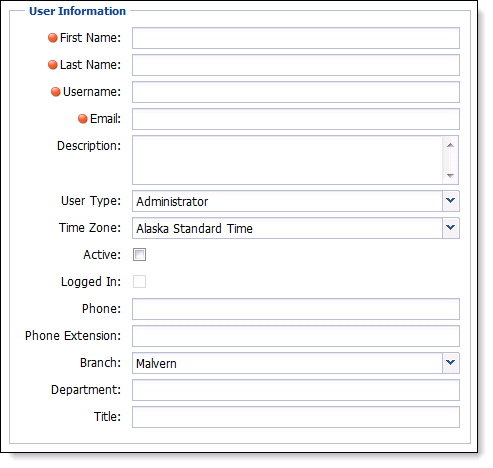493x468 pixels.
Task: Click the red required icon beside Email
Action: pyautogui.click(x=83, y=119)
